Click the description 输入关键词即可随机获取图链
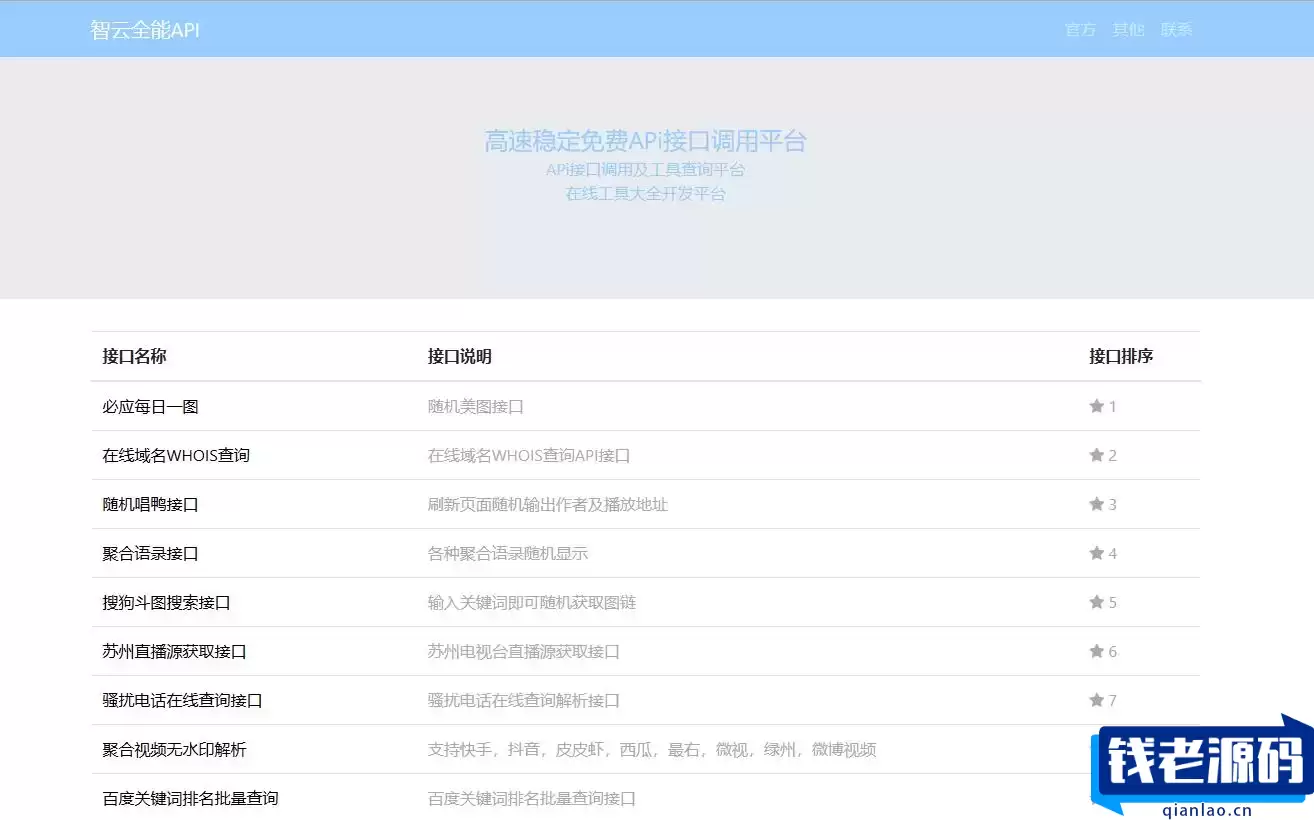 [x=532, y=603]
